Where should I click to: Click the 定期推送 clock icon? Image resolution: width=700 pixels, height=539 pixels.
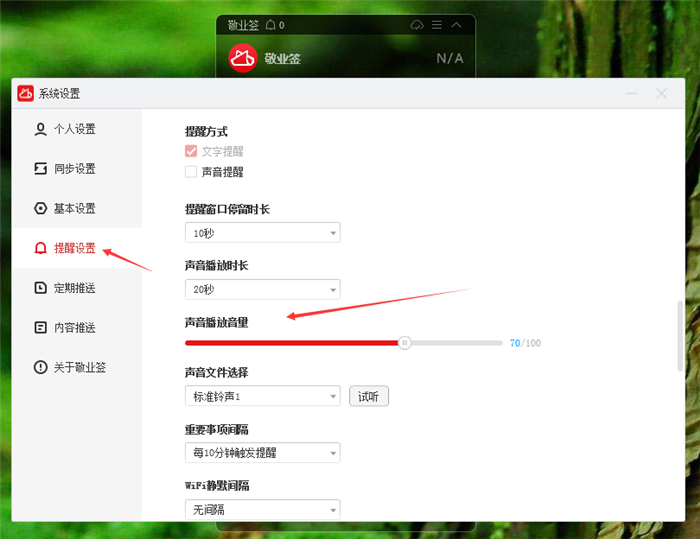click(41, 288)
